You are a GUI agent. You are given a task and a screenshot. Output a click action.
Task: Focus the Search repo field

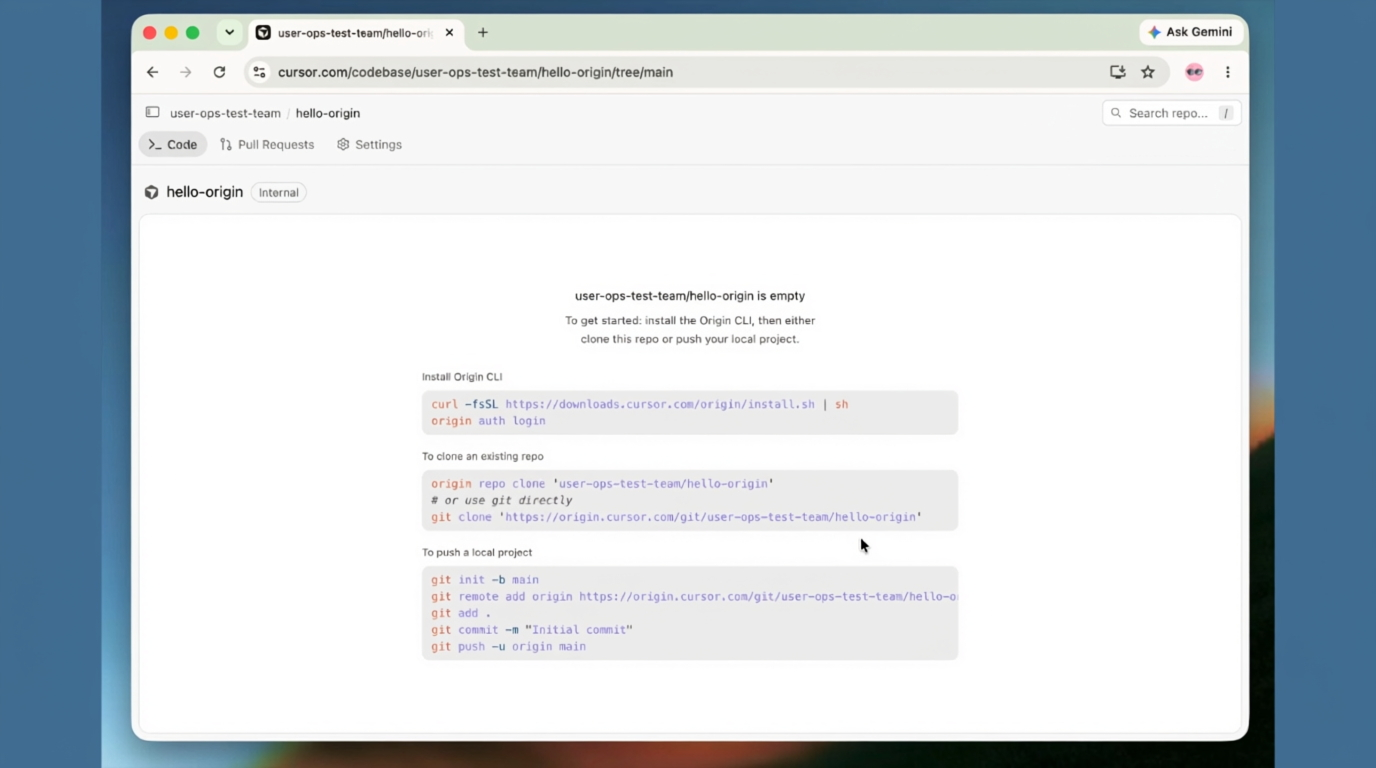(1171, 113)
